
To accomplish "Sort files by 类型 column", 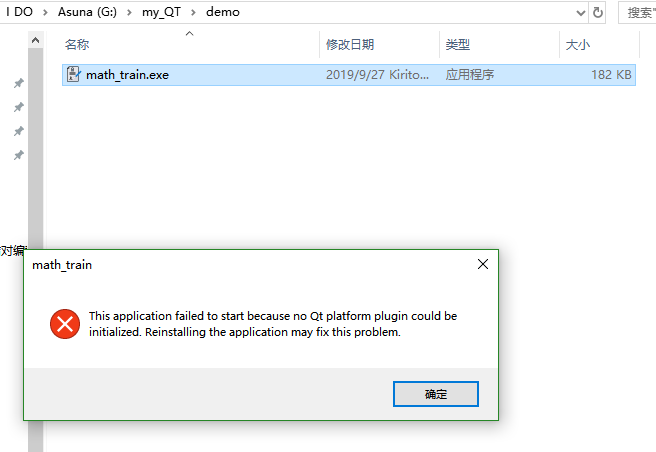I will [458, 44].
